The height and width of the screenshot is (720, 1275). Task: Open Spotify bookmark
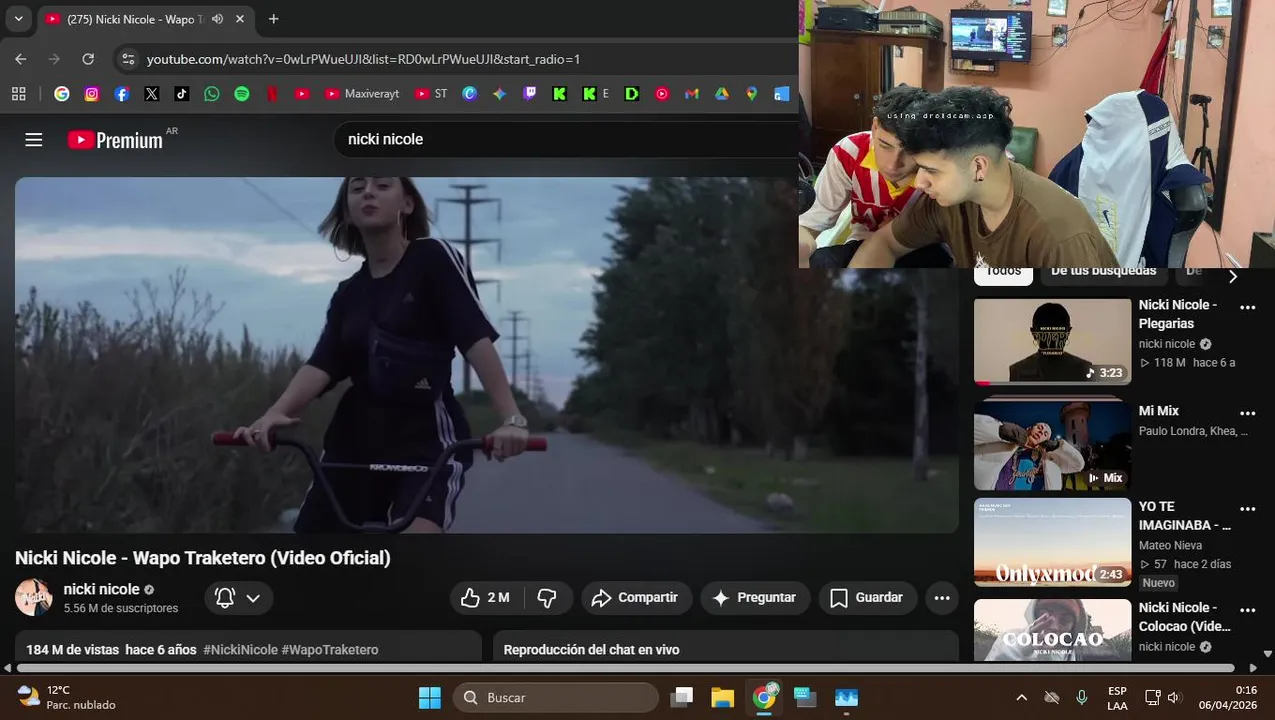241,94
